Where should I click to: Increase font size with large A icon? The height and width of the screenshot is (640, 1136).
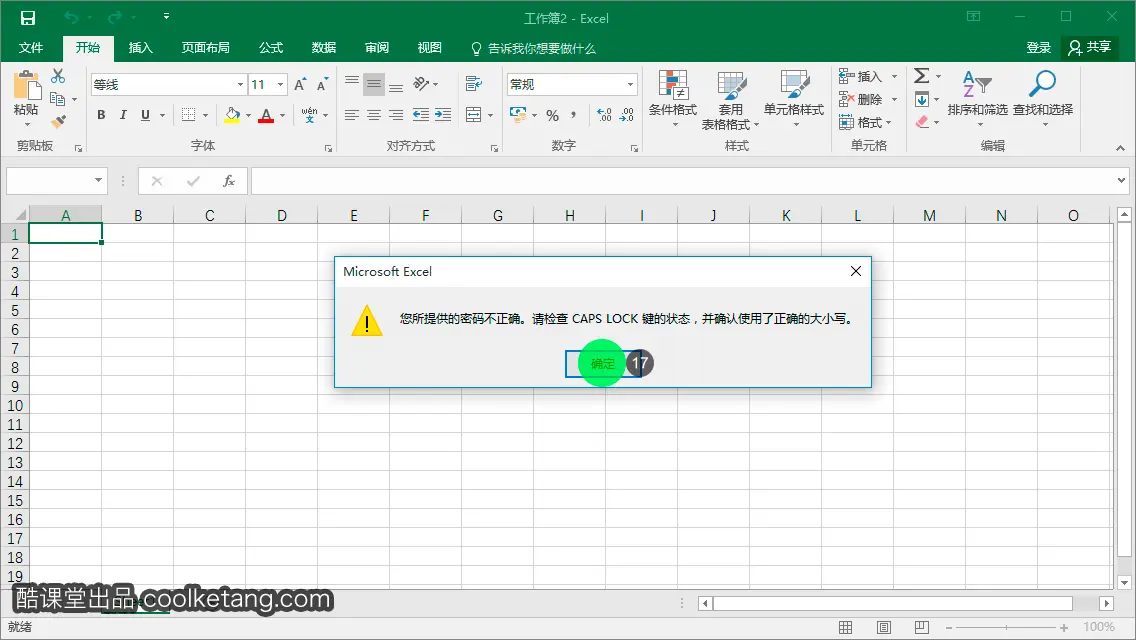click(300, 85)
